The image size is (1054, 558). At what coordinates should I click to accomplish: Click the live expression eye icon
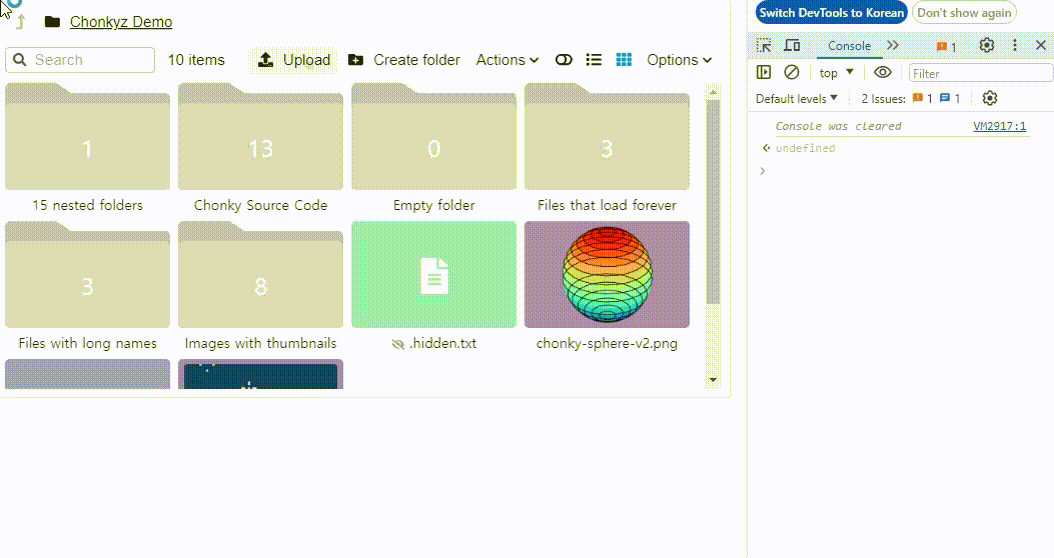coord(883,72)
